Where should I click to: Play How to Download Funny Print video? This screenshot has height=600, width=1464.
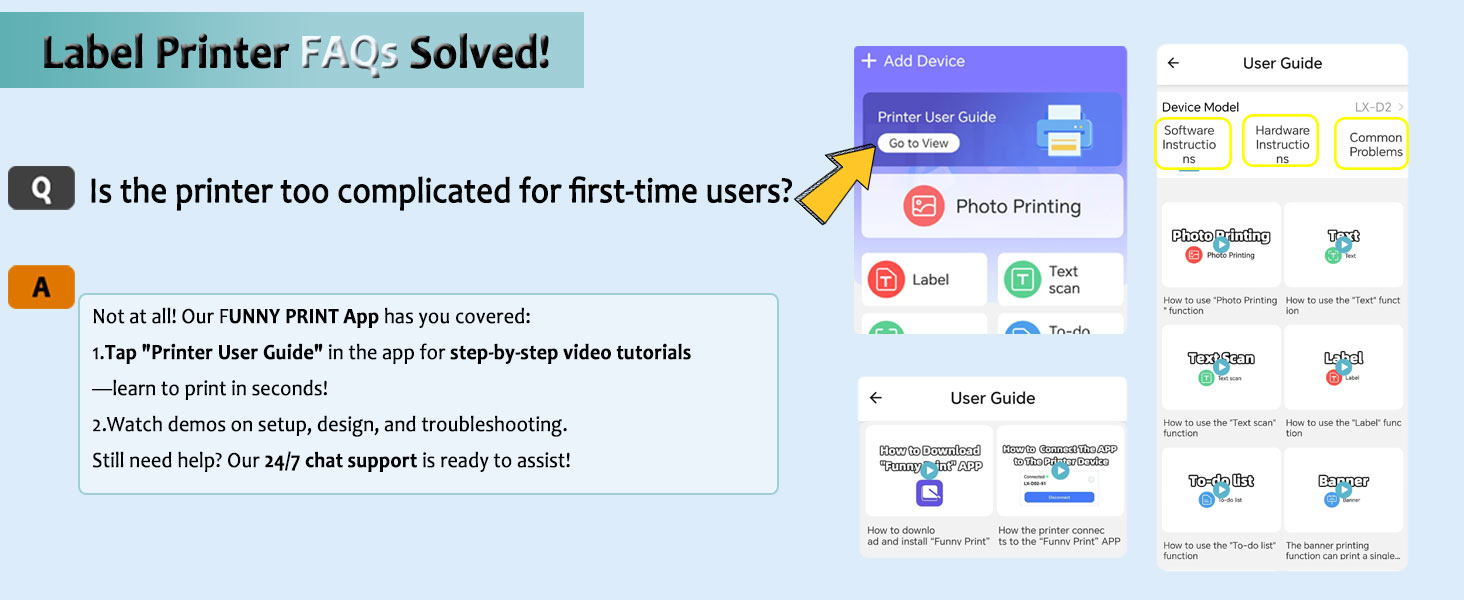(930, 470)
